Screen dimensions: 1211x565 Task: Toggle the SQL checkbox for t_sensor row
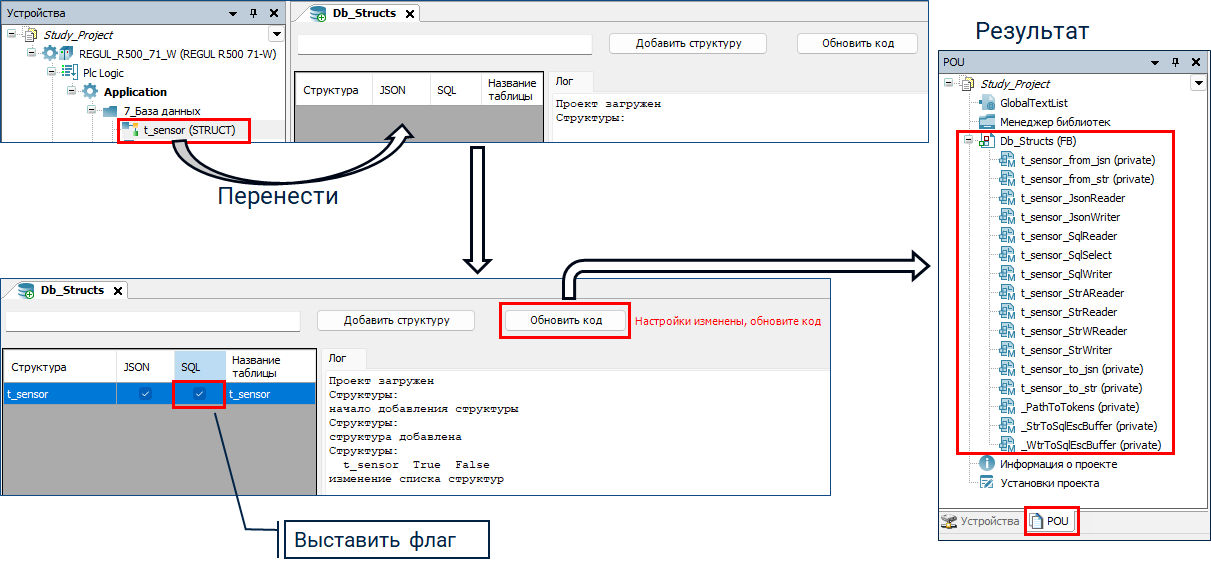(199, 394)
